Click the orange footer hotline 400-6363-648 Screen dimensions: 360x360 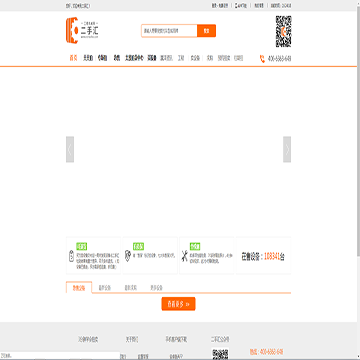[266, 352]
